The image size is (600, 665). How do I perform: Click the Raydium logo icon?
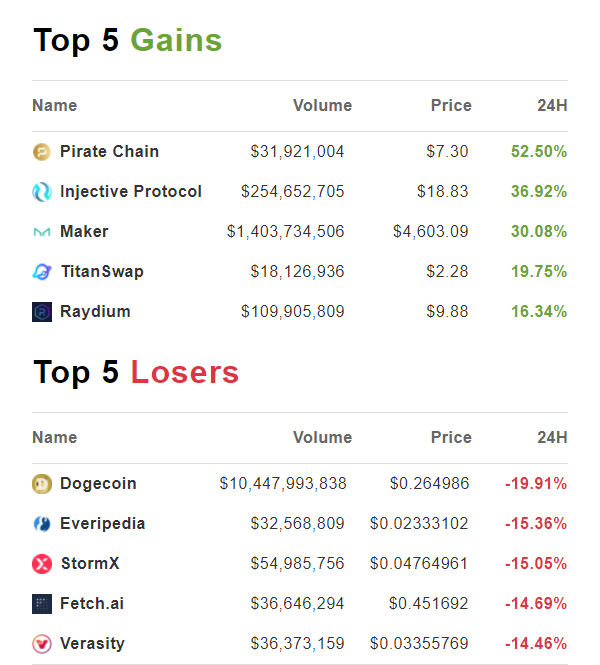click(42, 312)
